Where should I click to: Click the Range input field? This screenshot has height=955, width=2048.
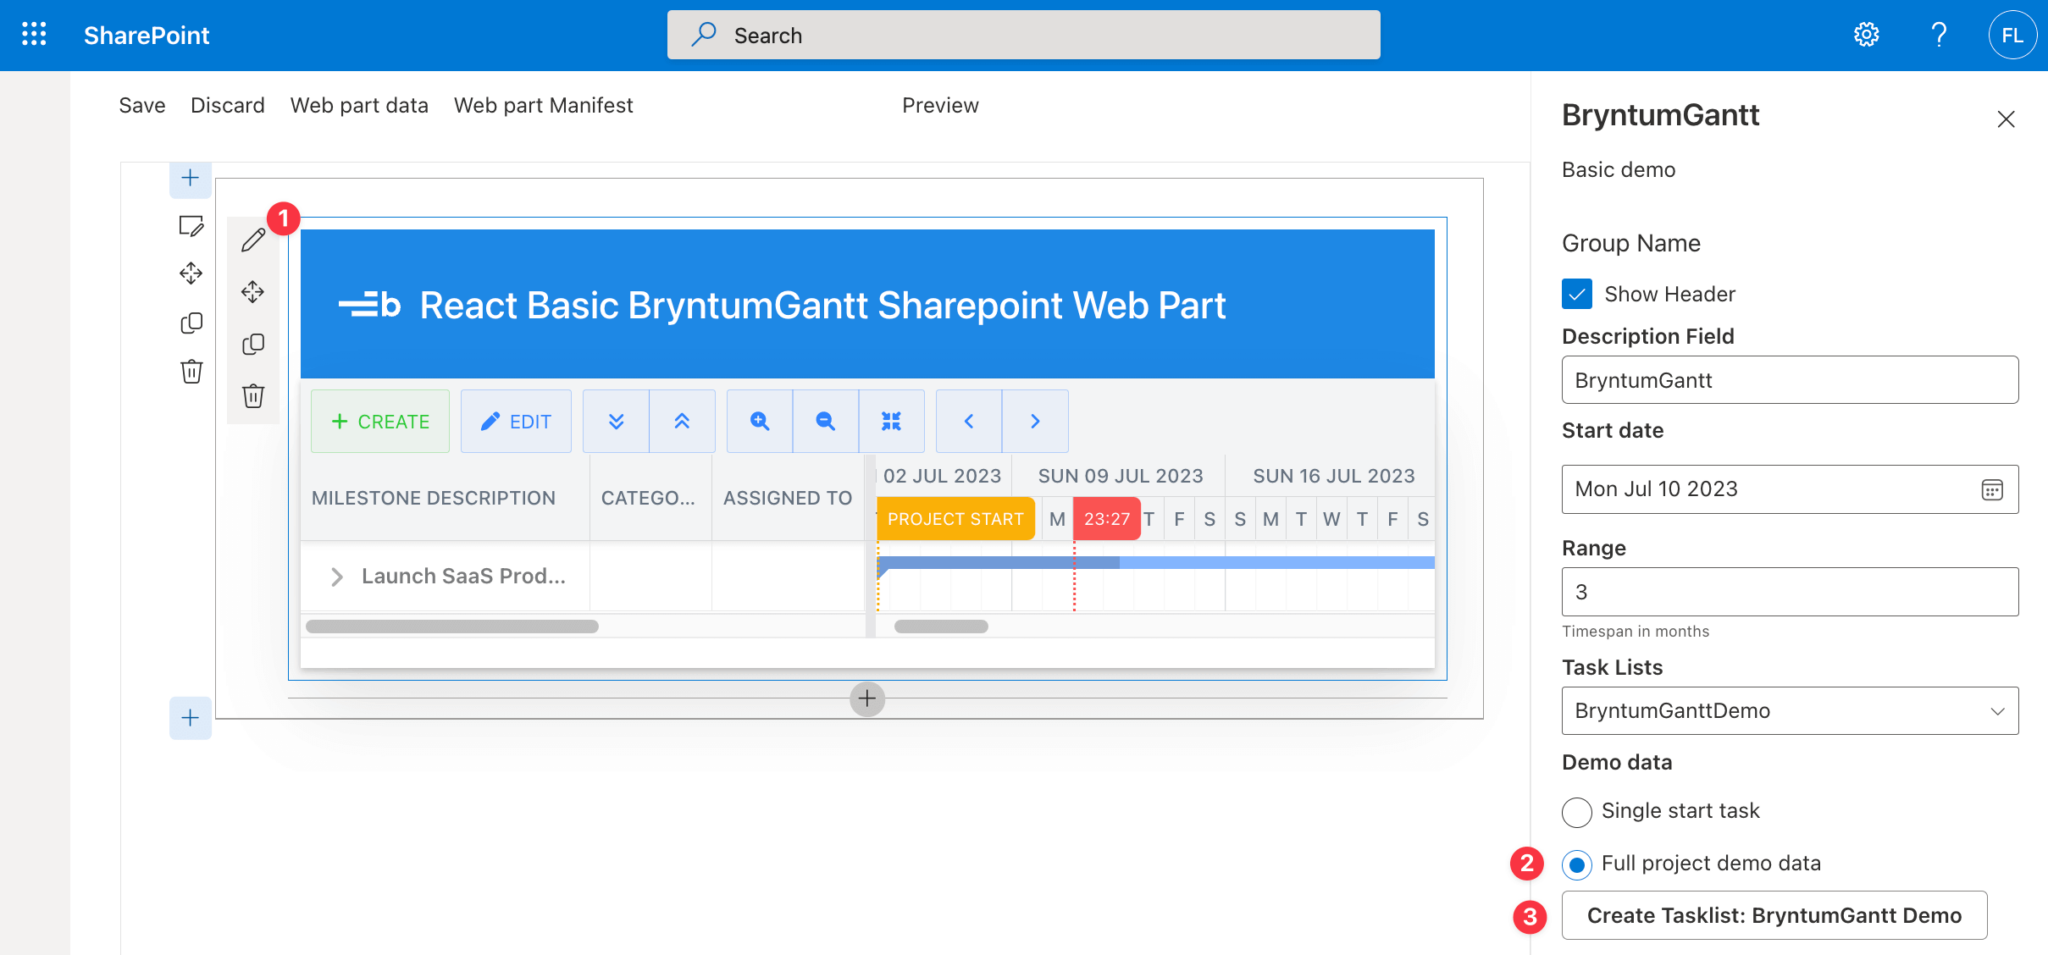[1790, 592]
